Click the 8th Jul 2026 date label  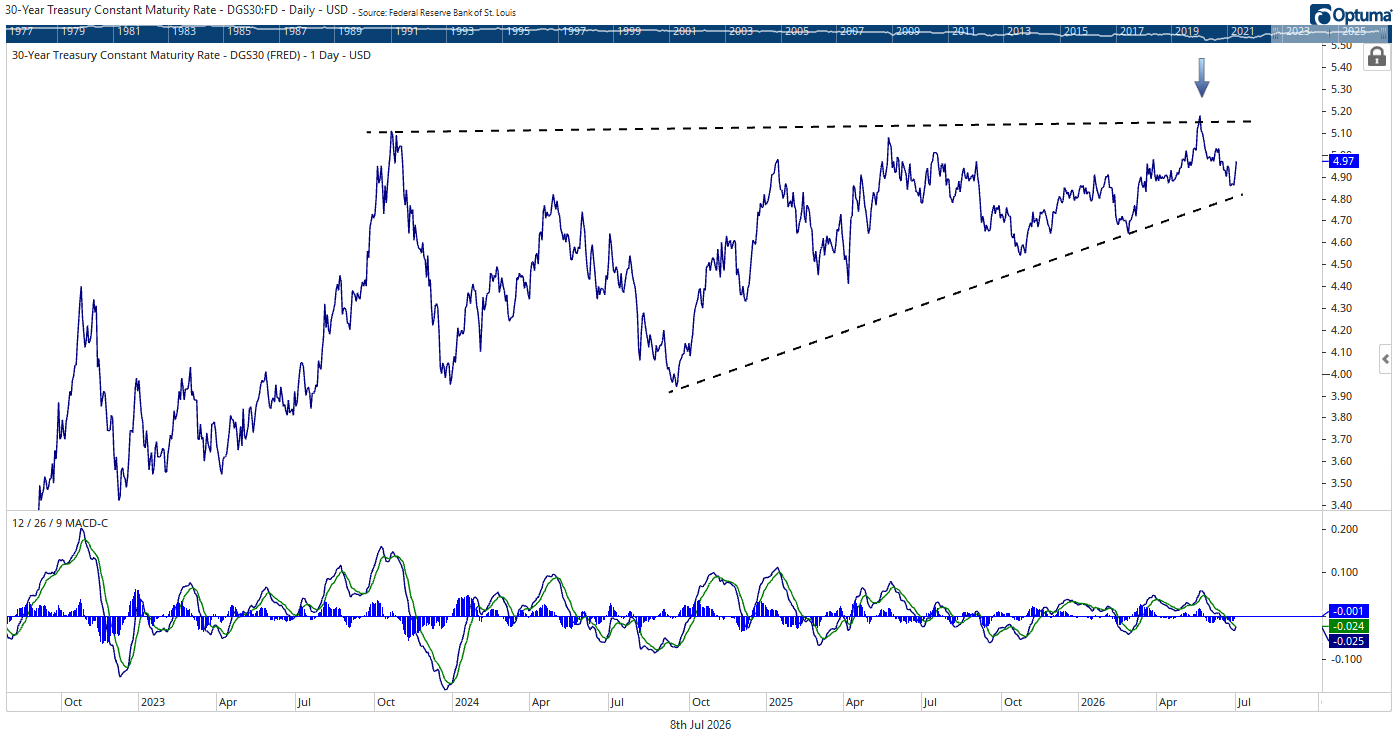click(x=700, y=725)
